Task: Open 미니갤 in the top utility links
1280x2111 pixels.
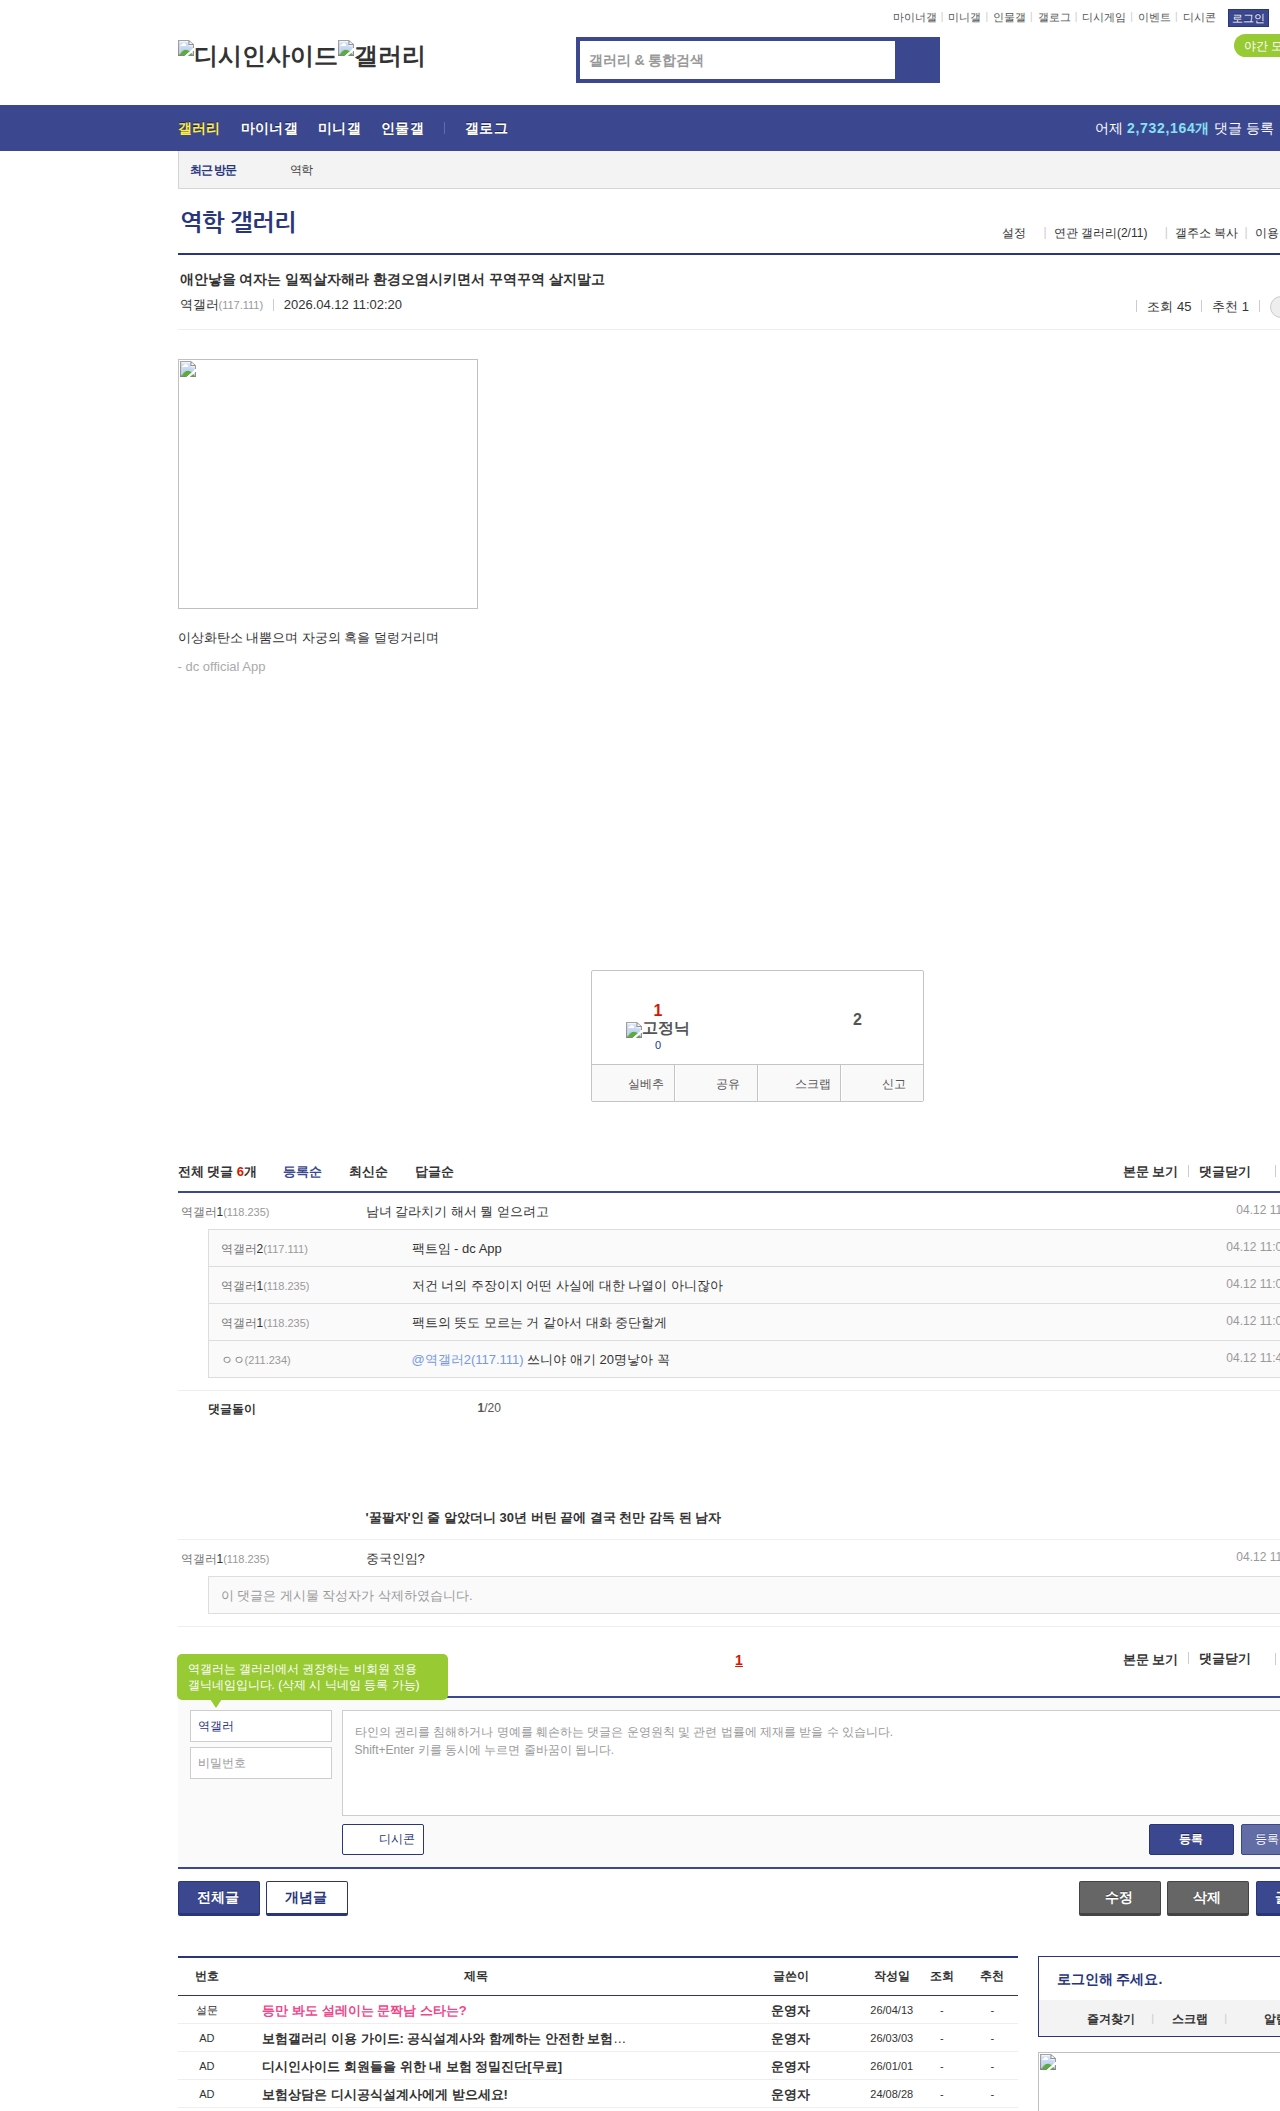Action: tap(964, 18)
